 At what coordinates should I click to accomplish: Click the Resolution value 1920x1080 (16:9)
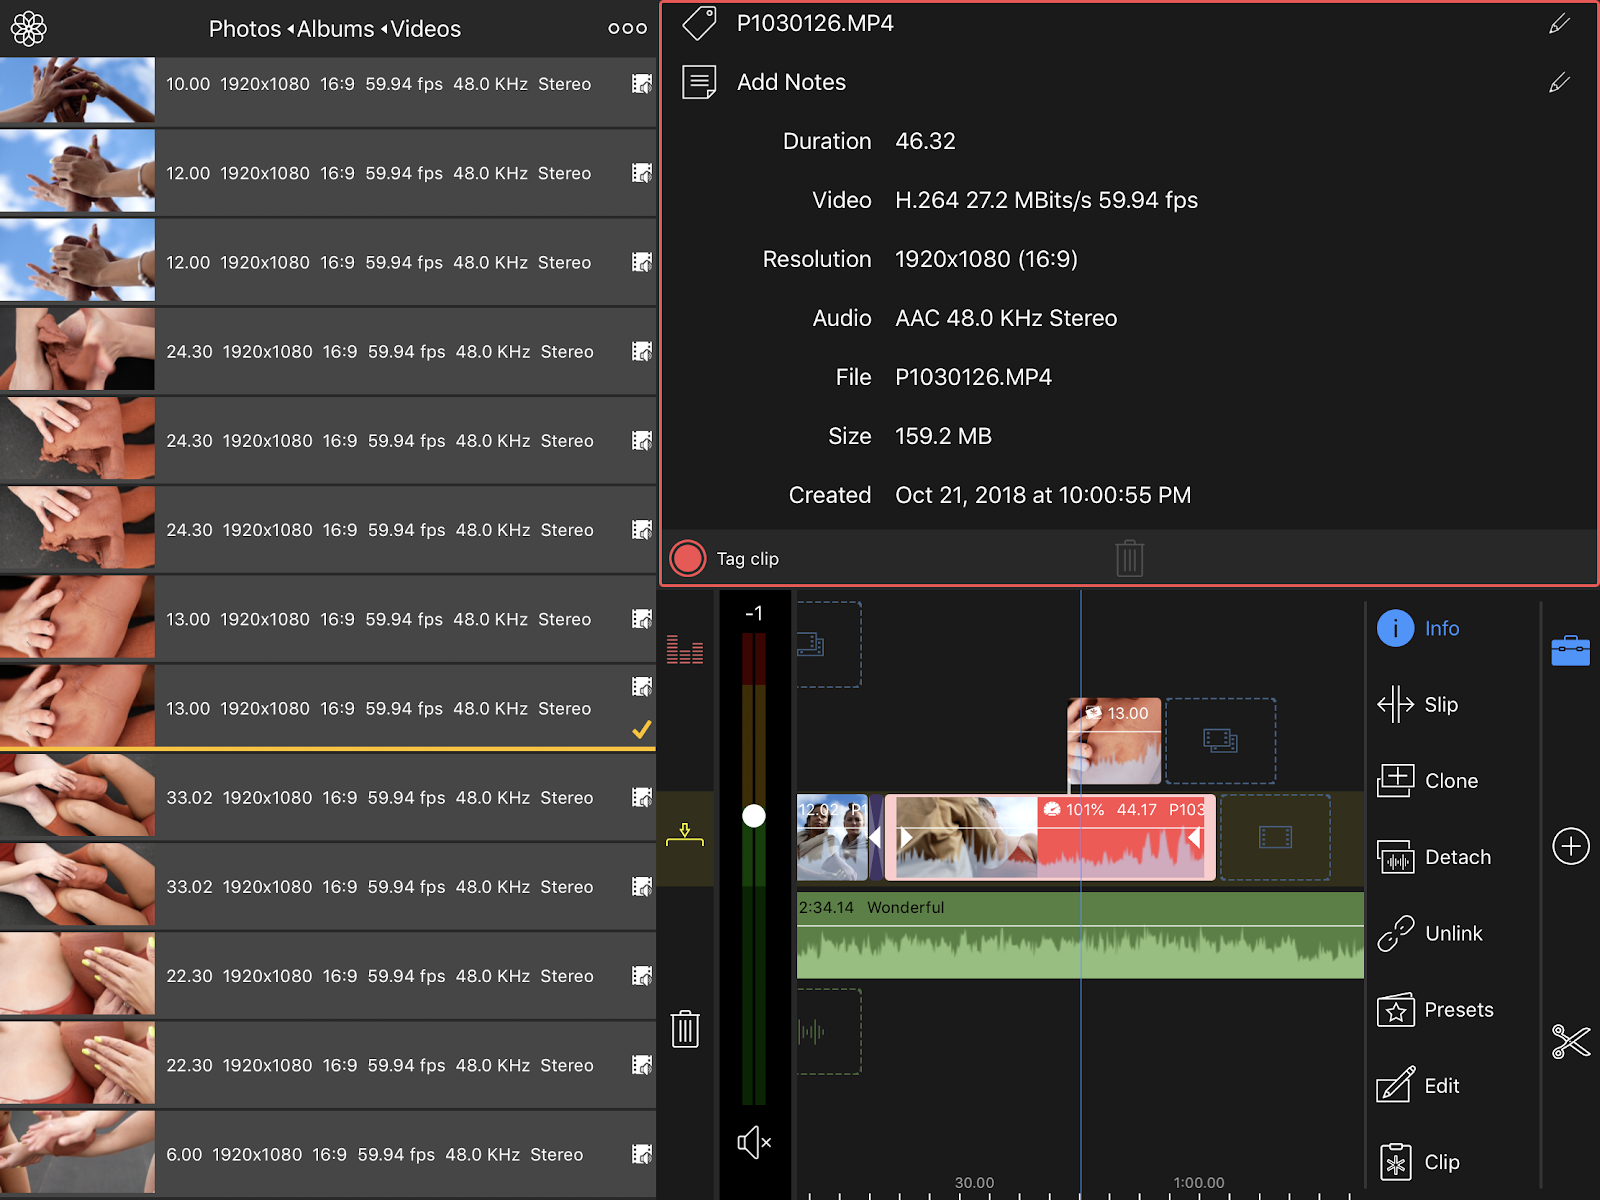(x=986, y=259)
